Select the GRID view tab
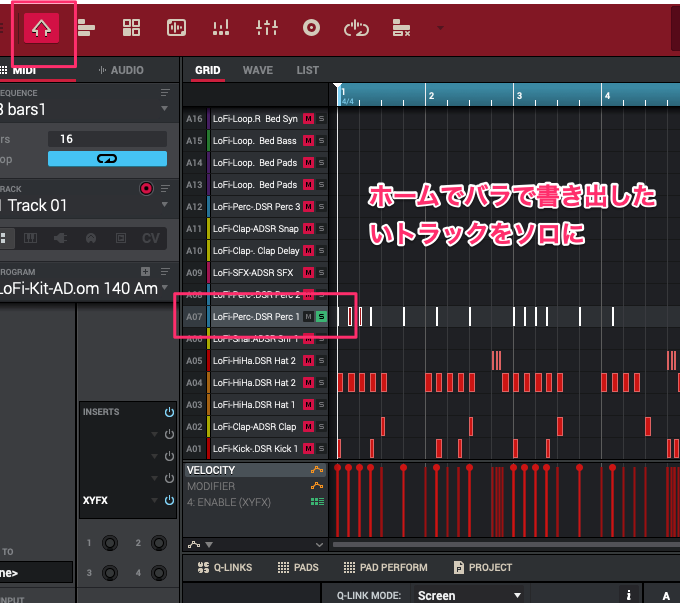The height and width of the screenshot is (603, 680). pos(208,70)
